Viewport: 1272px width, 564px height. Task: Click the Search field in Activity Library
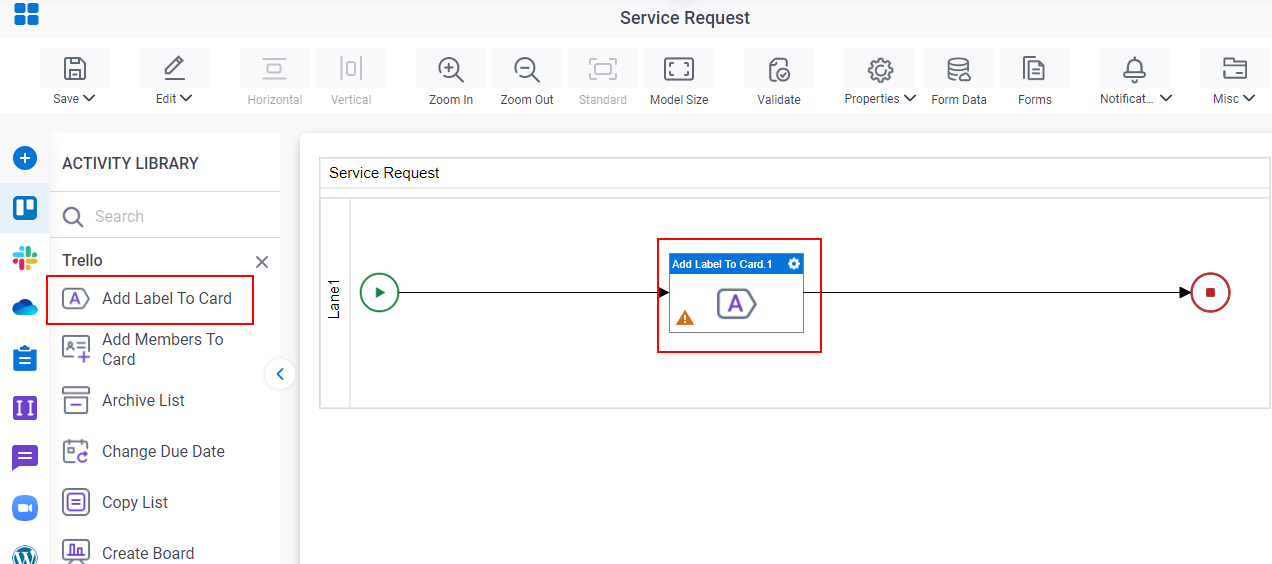[x=165, y=216]
